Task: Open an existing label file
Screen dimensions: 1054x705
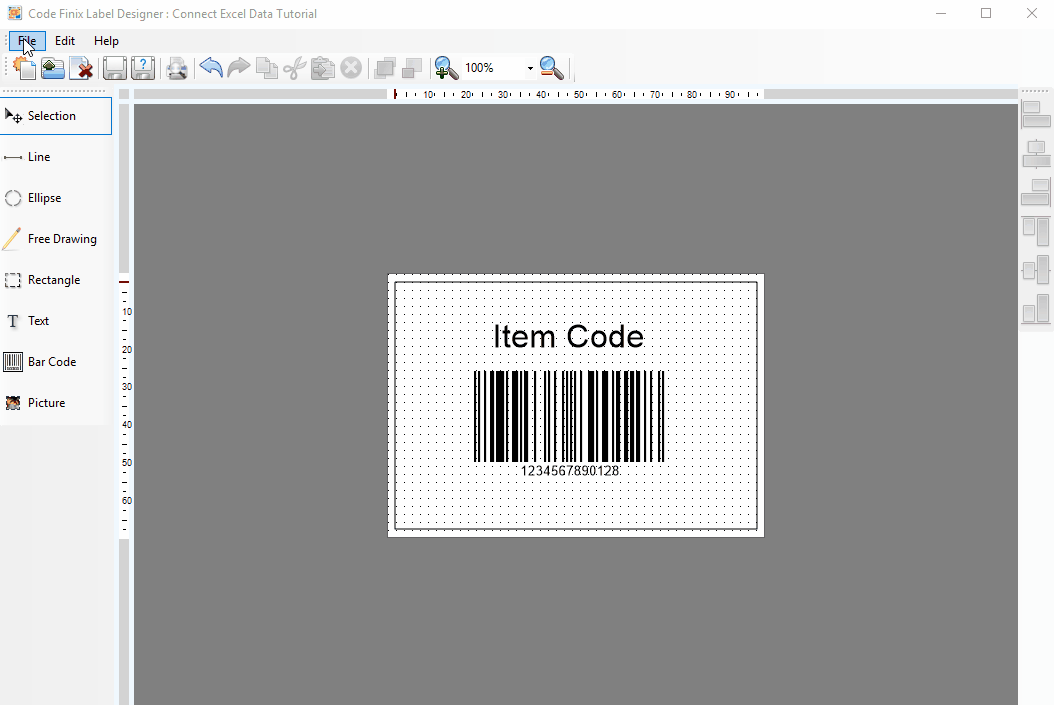Action: (x=52, y=68)
